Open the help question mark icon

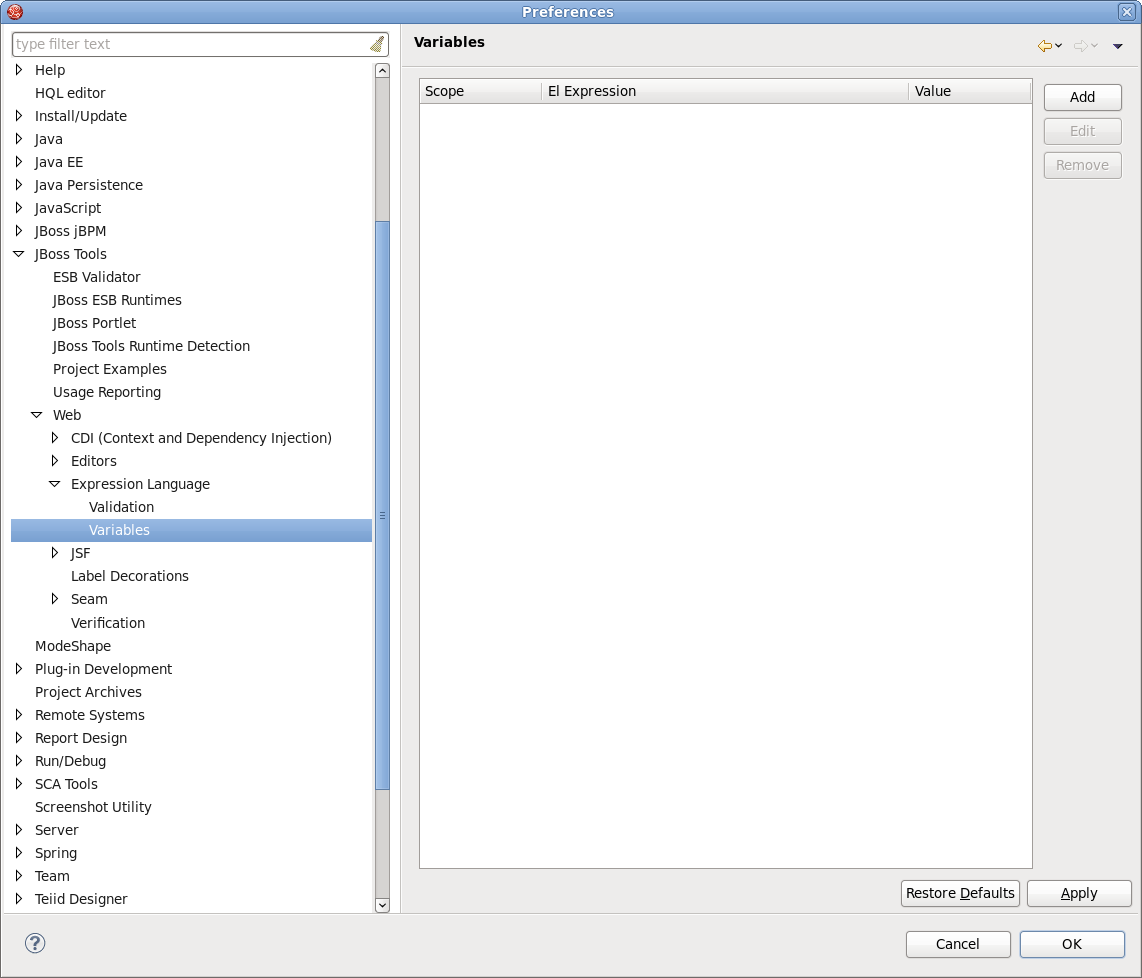click(x=35, y=943)
